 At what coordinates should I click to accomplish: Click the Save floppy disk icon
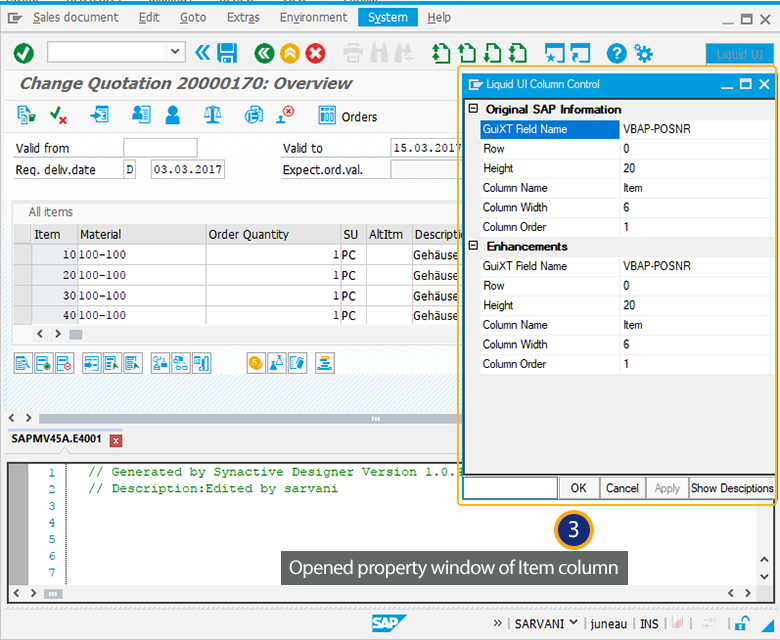(227, 53)
